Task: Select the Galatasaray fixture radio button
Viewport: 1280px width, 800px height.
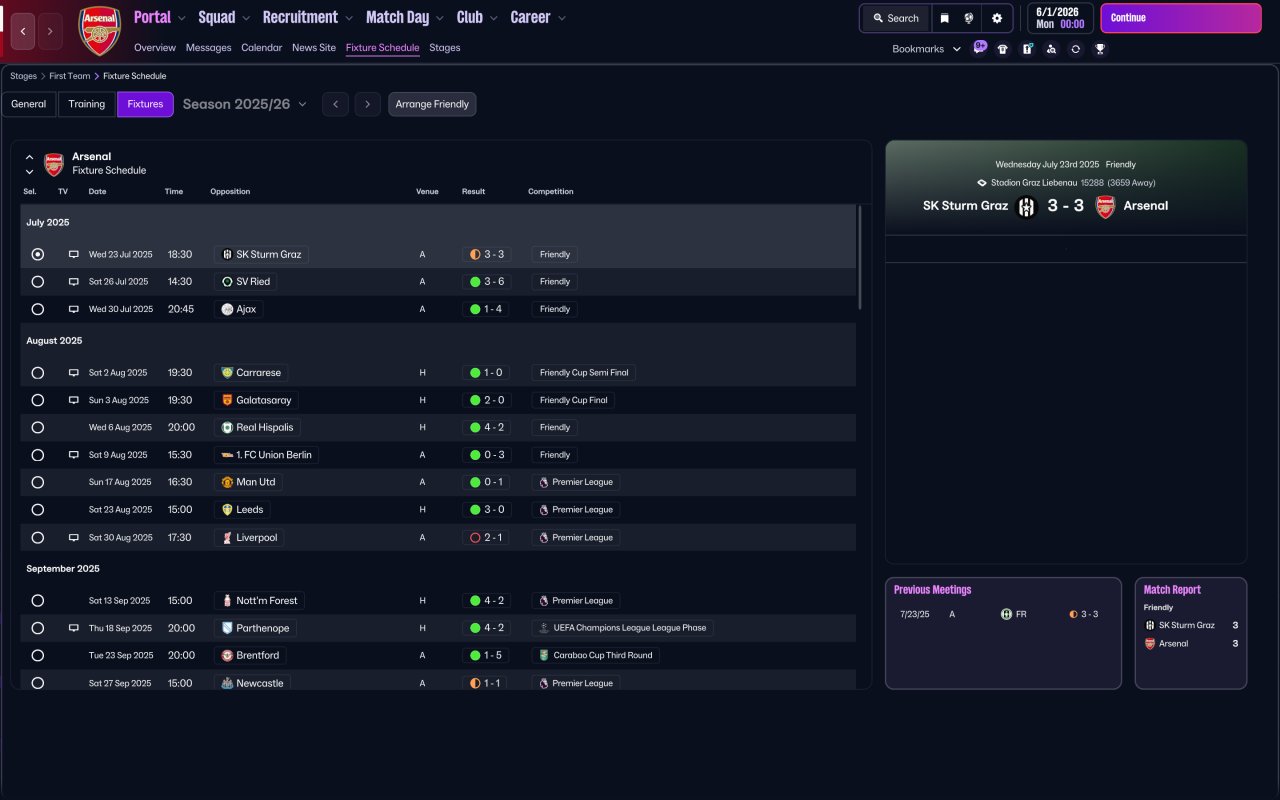Action: tap(38, 400)
